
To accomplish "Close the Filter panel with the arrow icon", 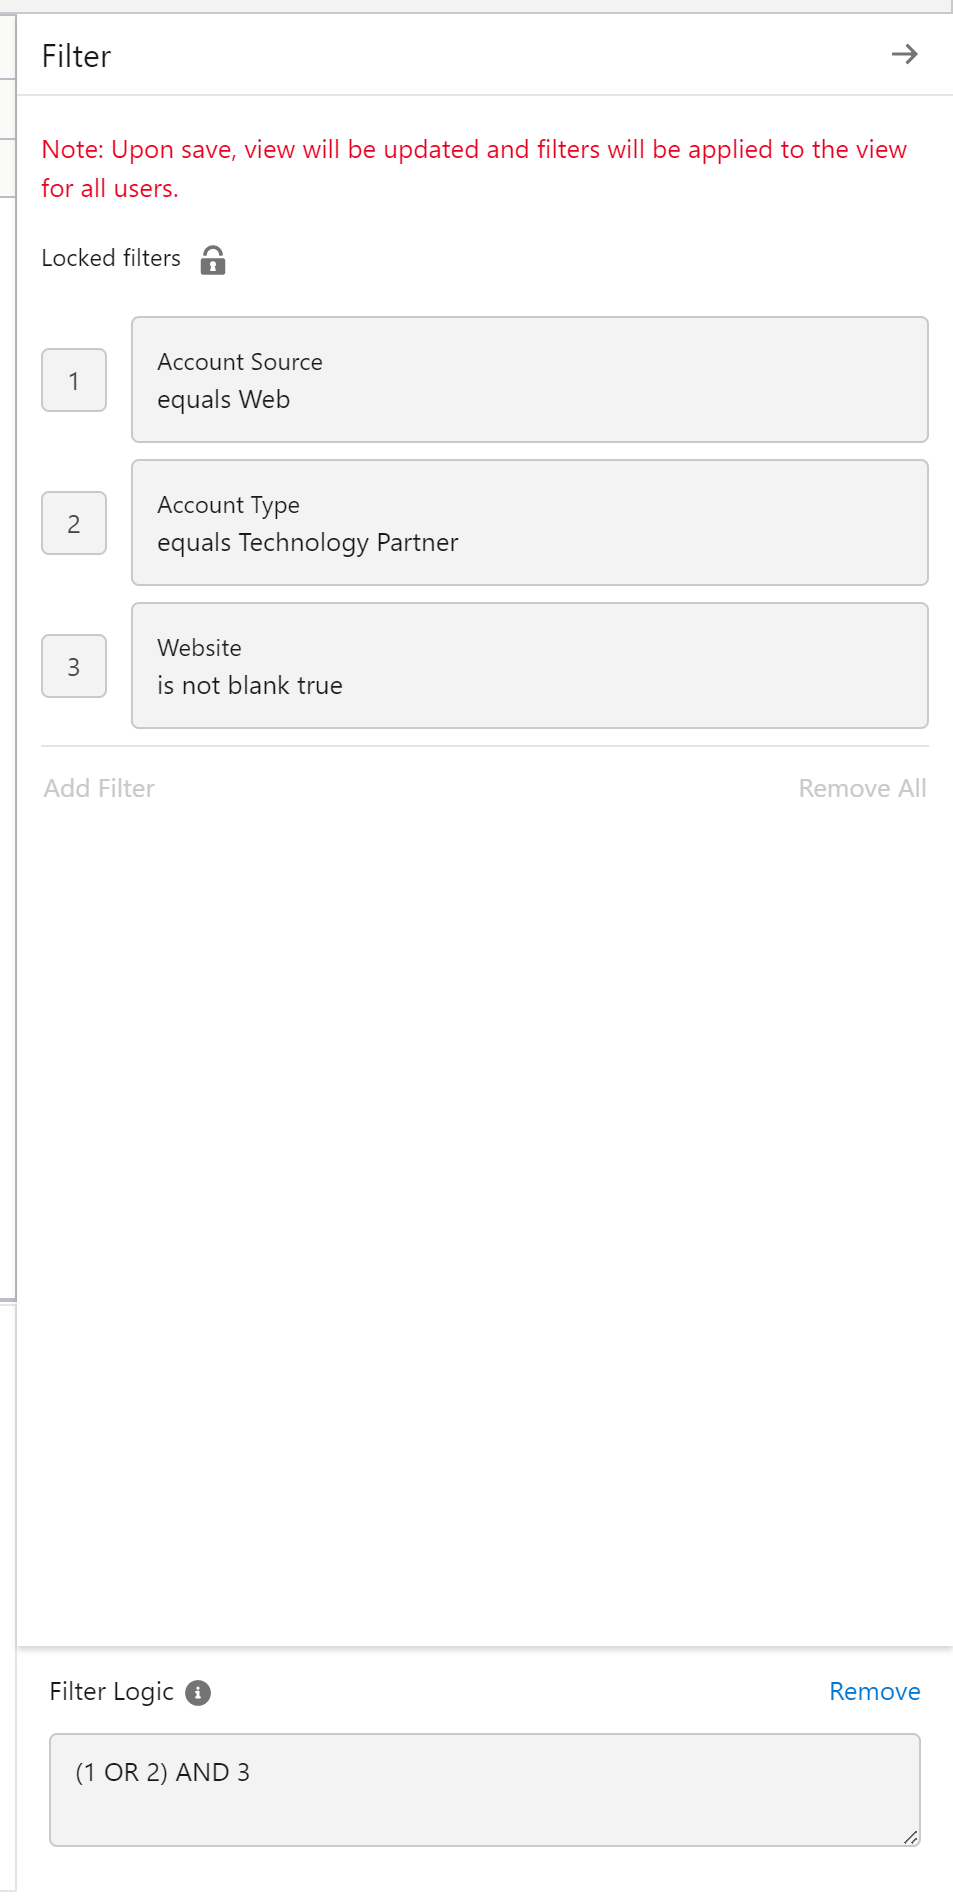I will click(904, 54).
